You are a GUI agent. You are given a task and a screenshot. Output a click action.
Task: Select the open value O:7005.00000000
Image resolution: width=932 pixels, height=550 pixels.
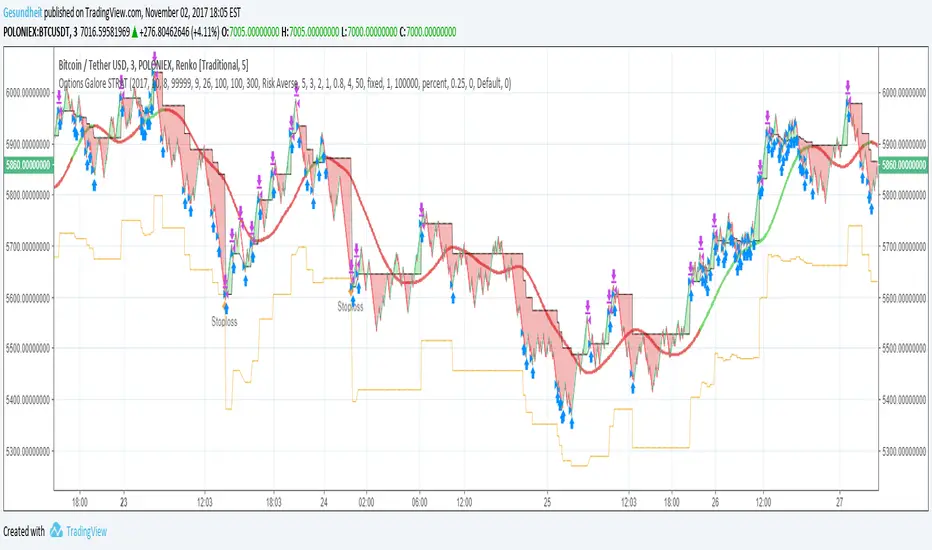point(250,32)
